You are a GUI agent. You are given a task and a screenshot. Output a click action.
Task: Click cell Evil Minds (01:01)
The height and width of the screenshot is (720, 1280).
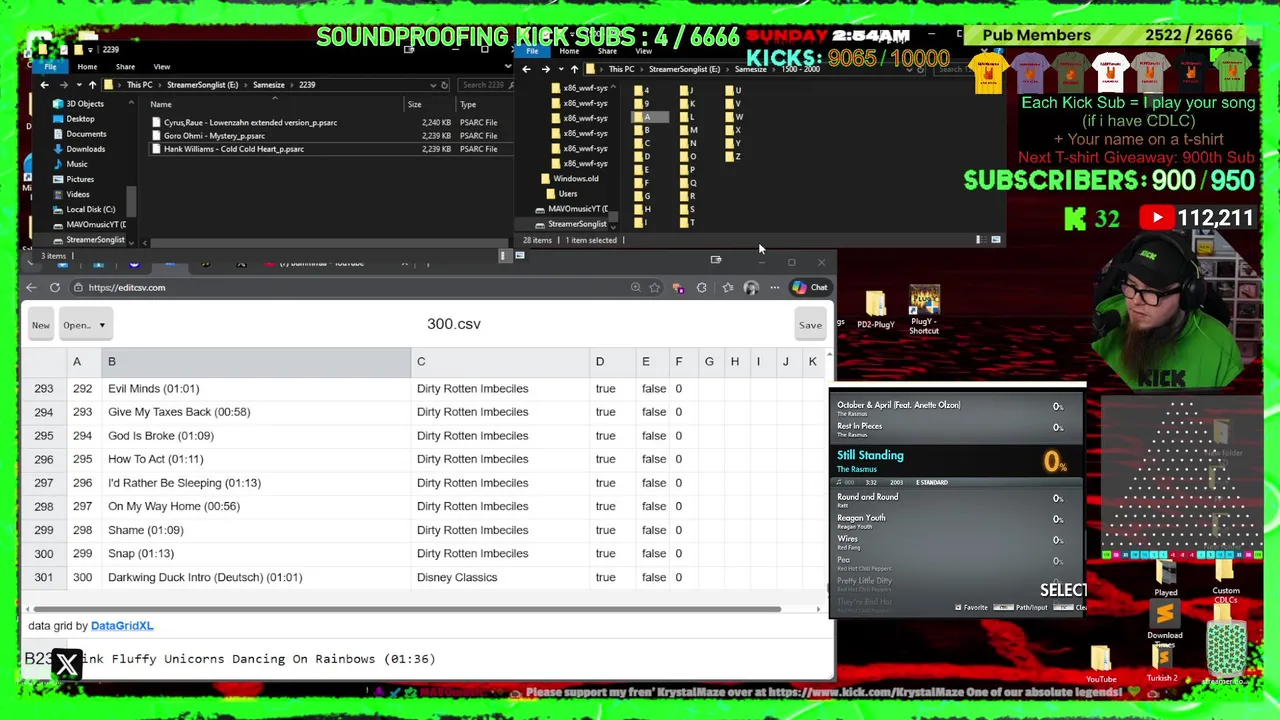coord(255,389)
